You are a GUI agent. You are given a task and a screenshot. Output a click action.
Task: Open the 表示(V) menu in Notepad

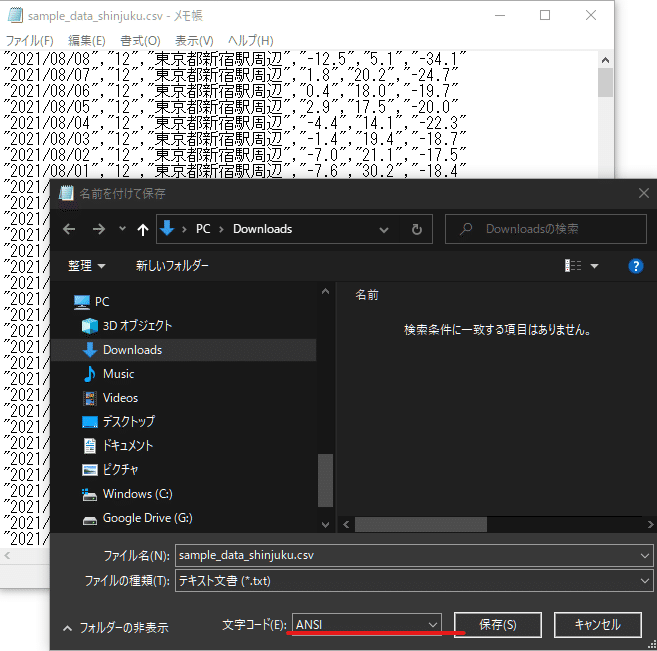coord(194,41)
